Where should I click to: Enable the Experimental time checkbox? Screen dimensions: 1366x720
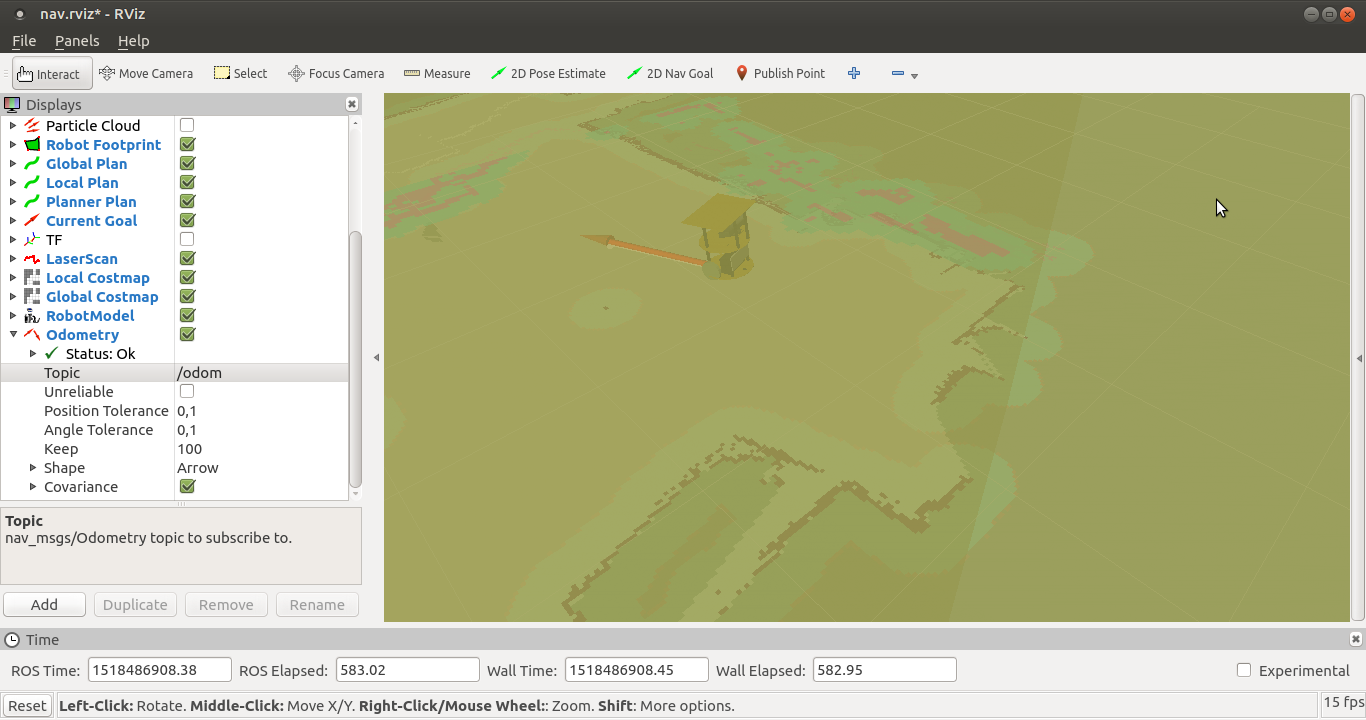[x=1244, y=670]
